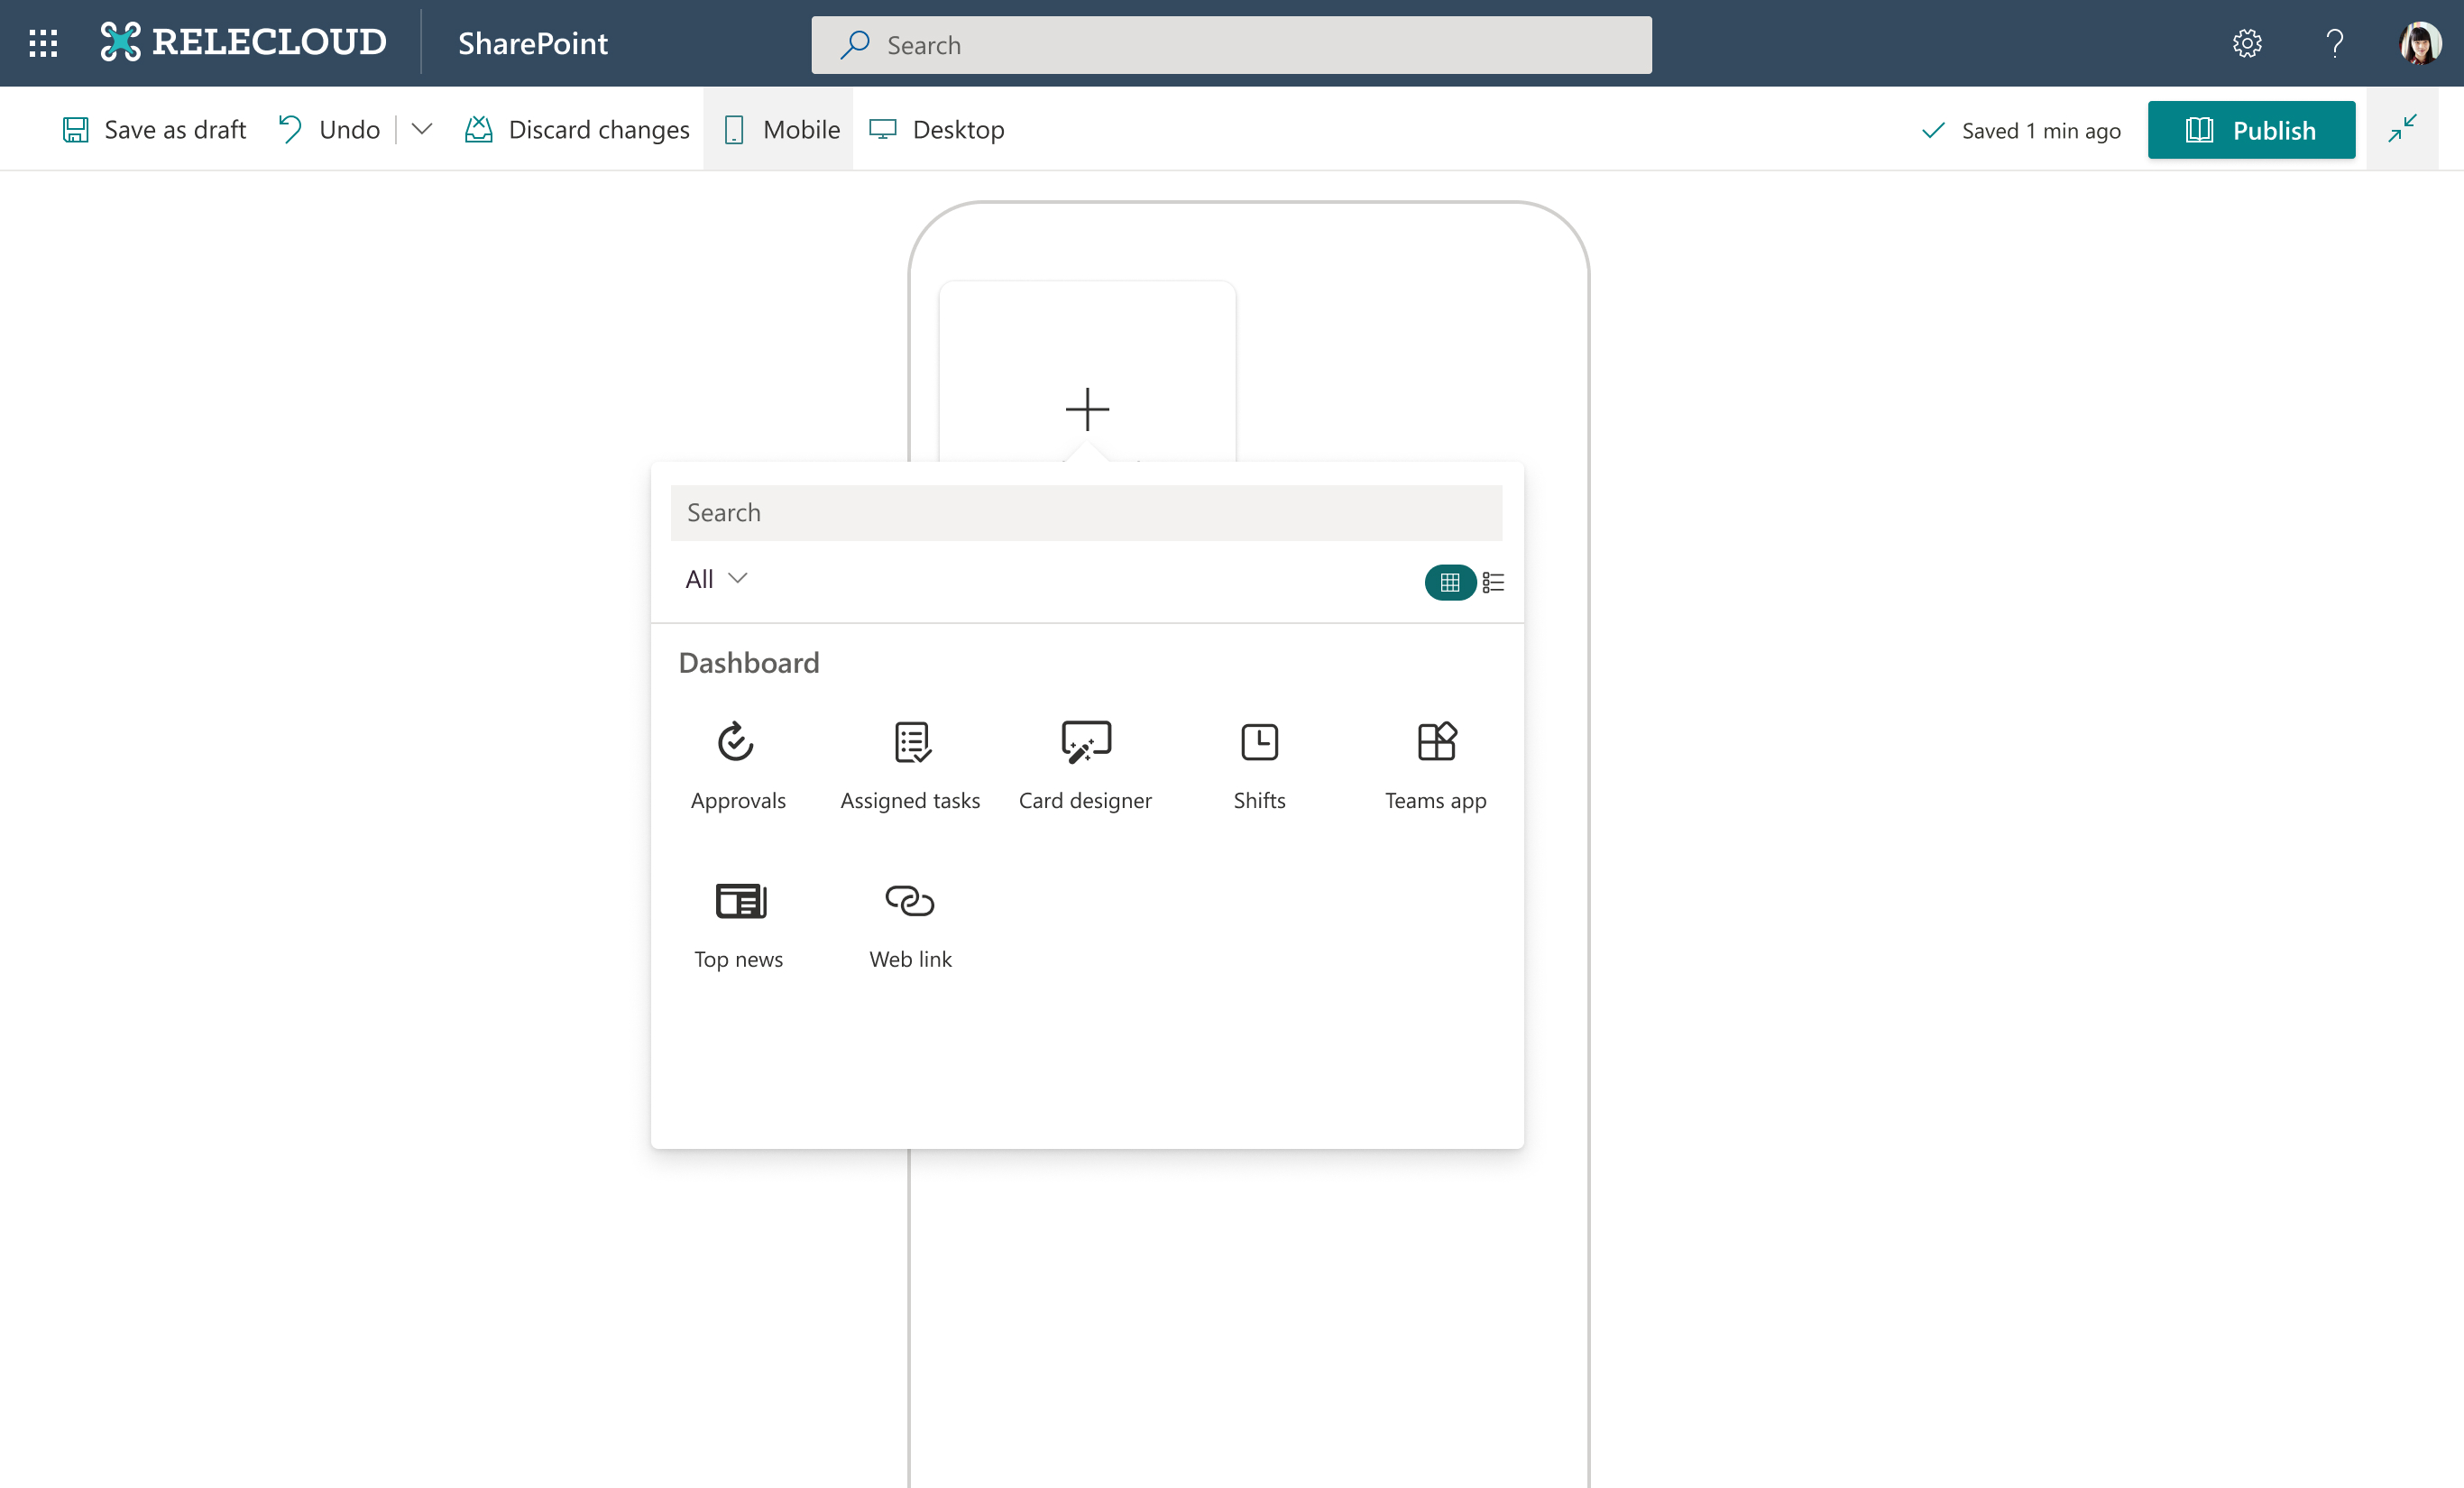Switch card picker to grid view
This screenshot has width=2464, height=1488.
pos(1449,582)
